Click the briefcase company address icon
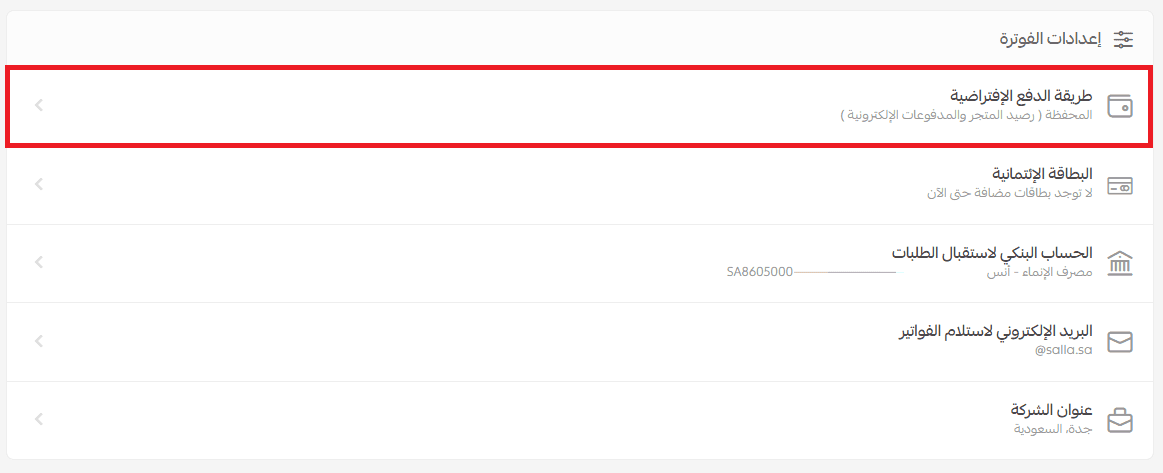 coord(1120,420)
